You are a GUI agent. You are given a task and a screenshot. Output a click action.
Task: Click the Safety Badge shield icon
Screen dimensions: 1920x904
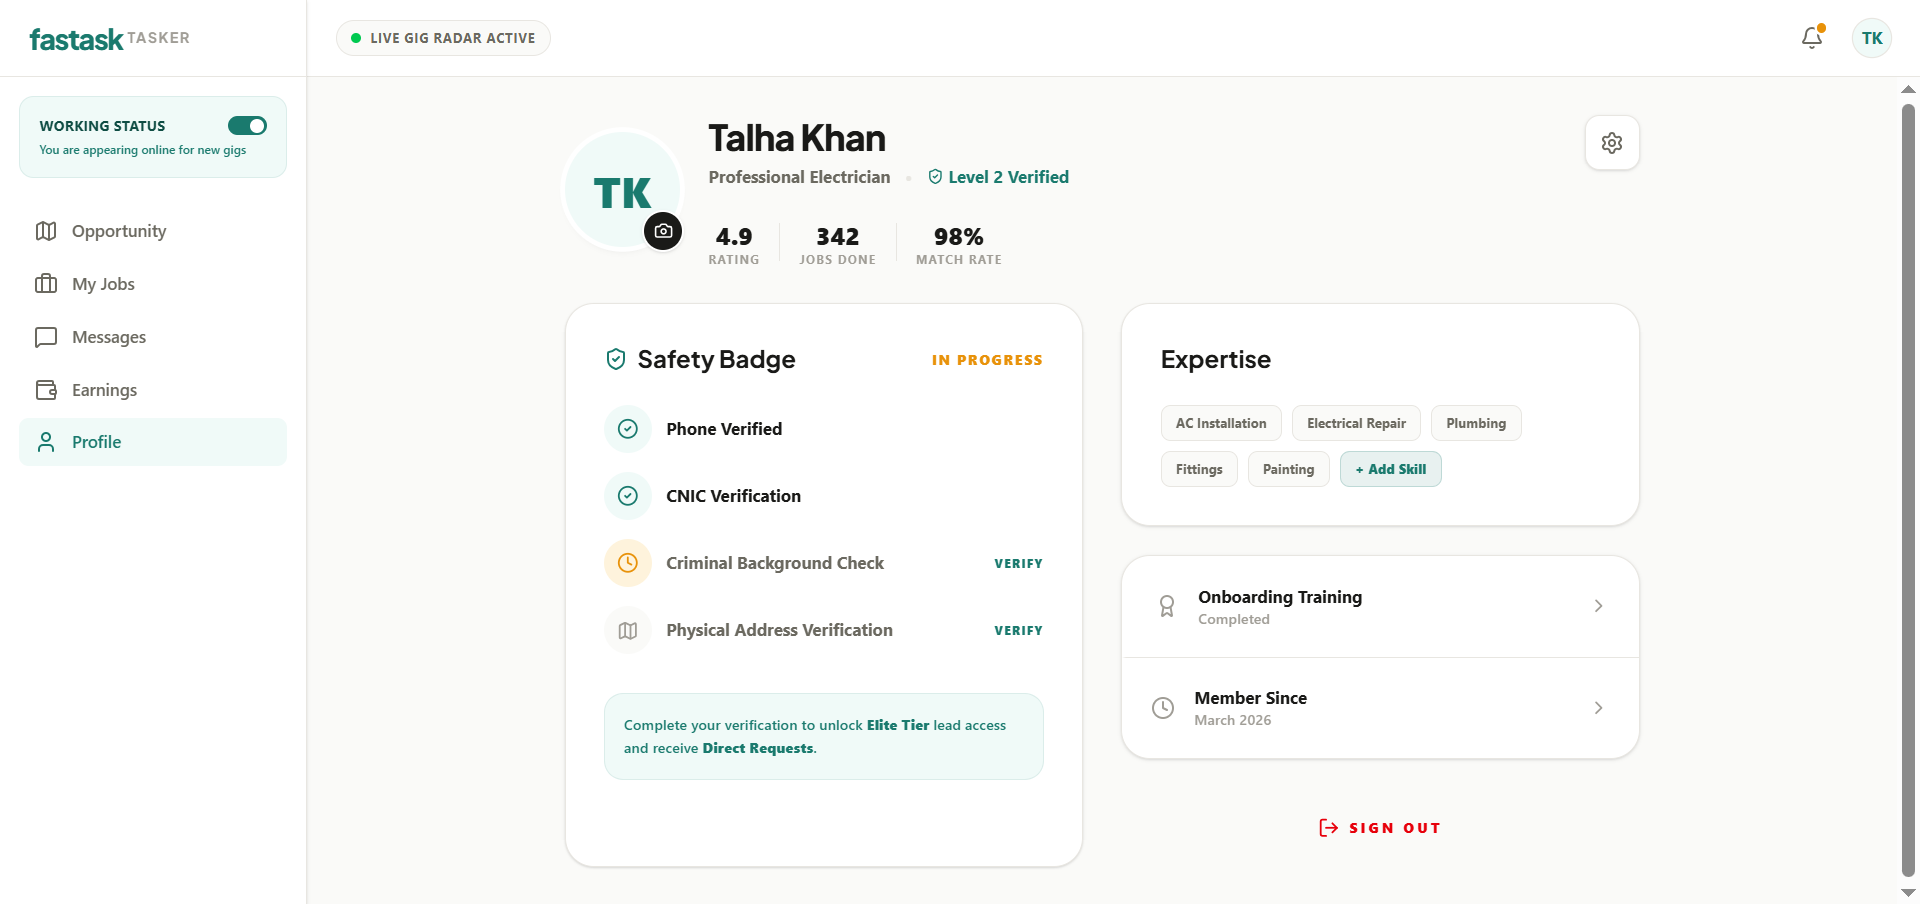(x=616, y=359)
